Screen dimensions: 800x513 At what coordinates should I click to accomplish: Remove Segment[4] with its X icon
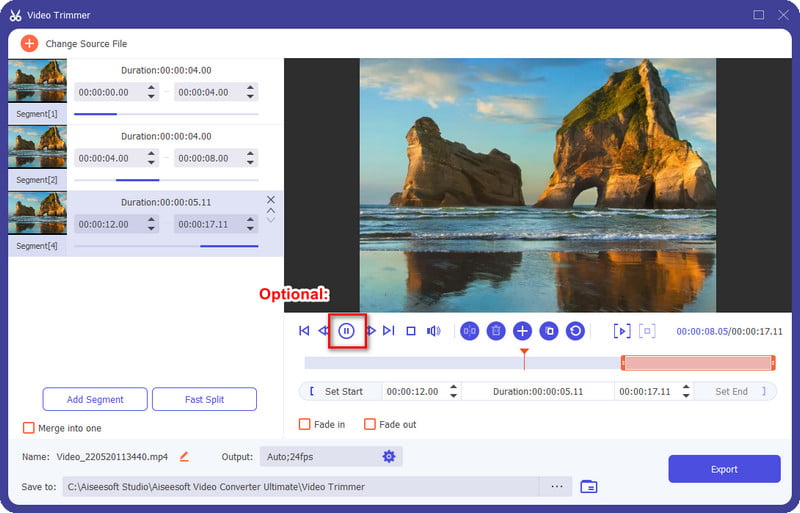pos(271,200)
